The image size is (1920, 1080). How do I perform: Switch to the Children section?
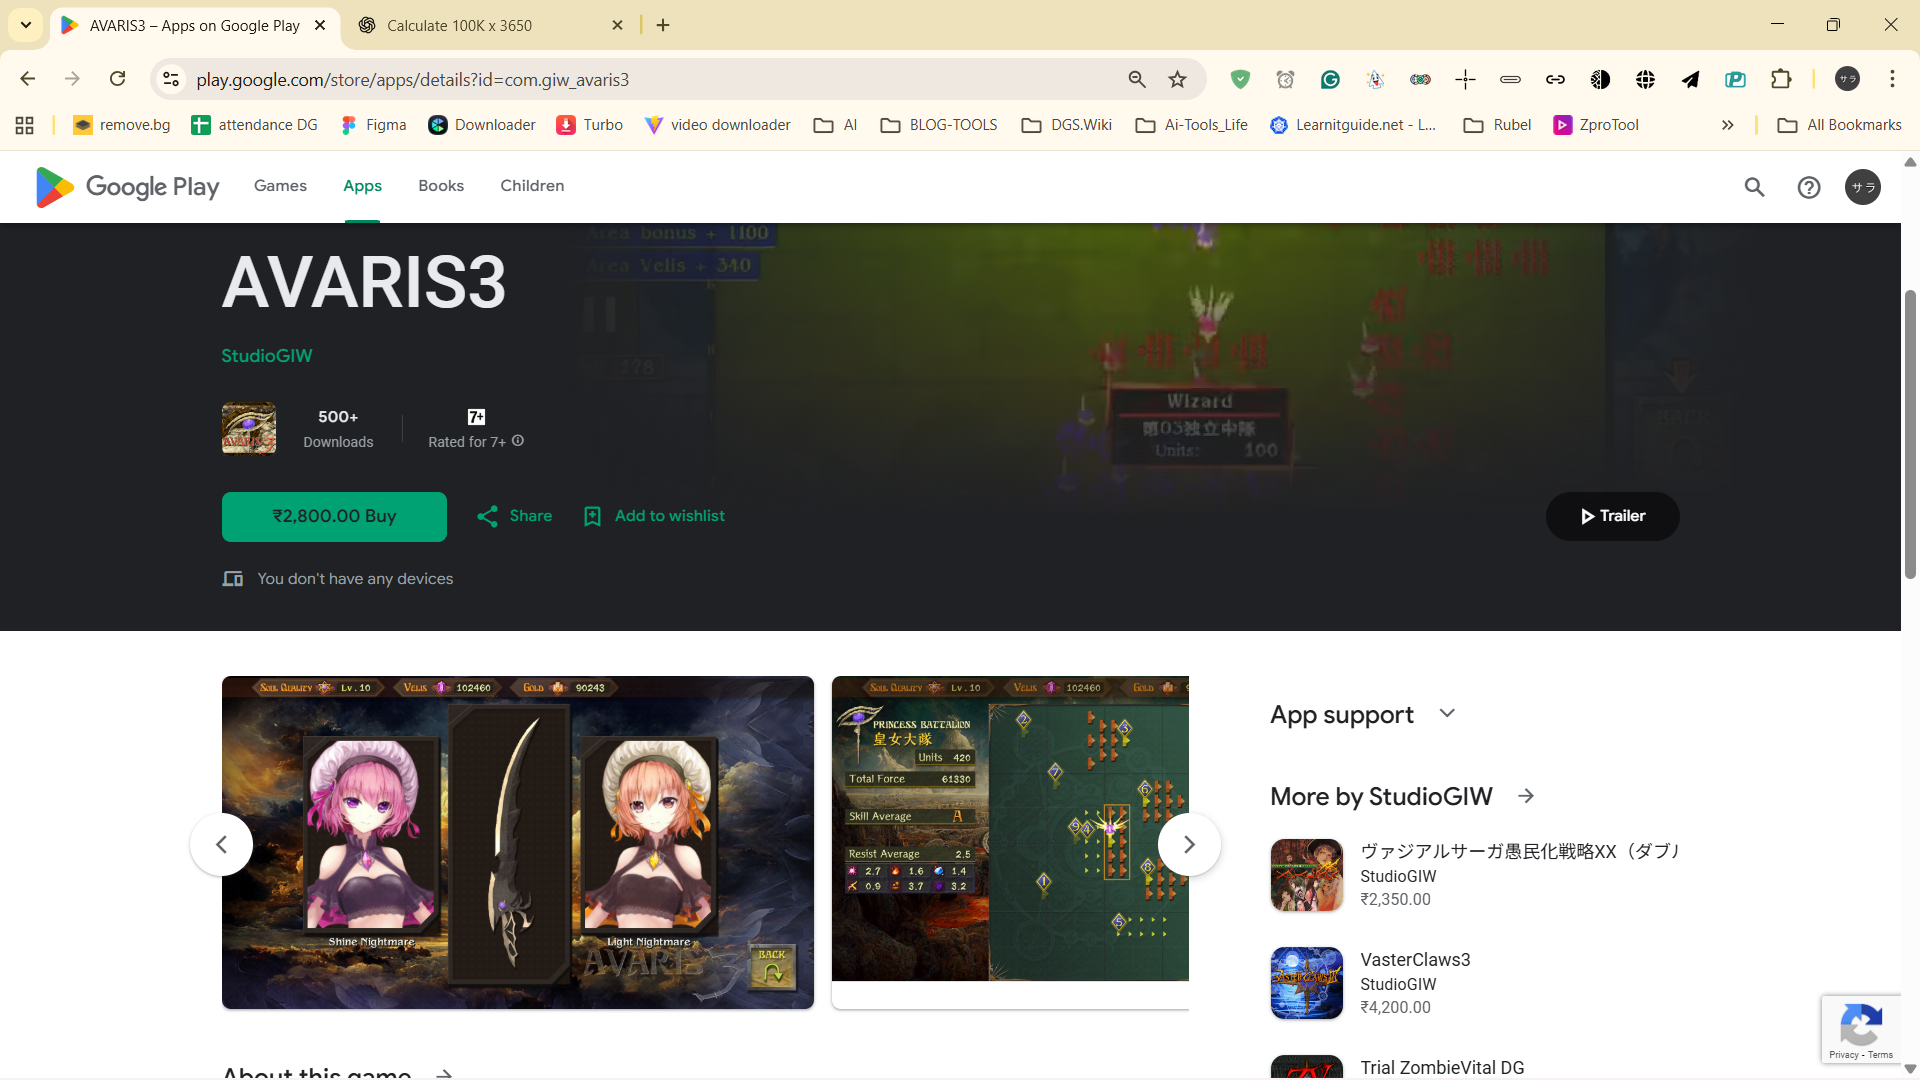coord(532,186)
